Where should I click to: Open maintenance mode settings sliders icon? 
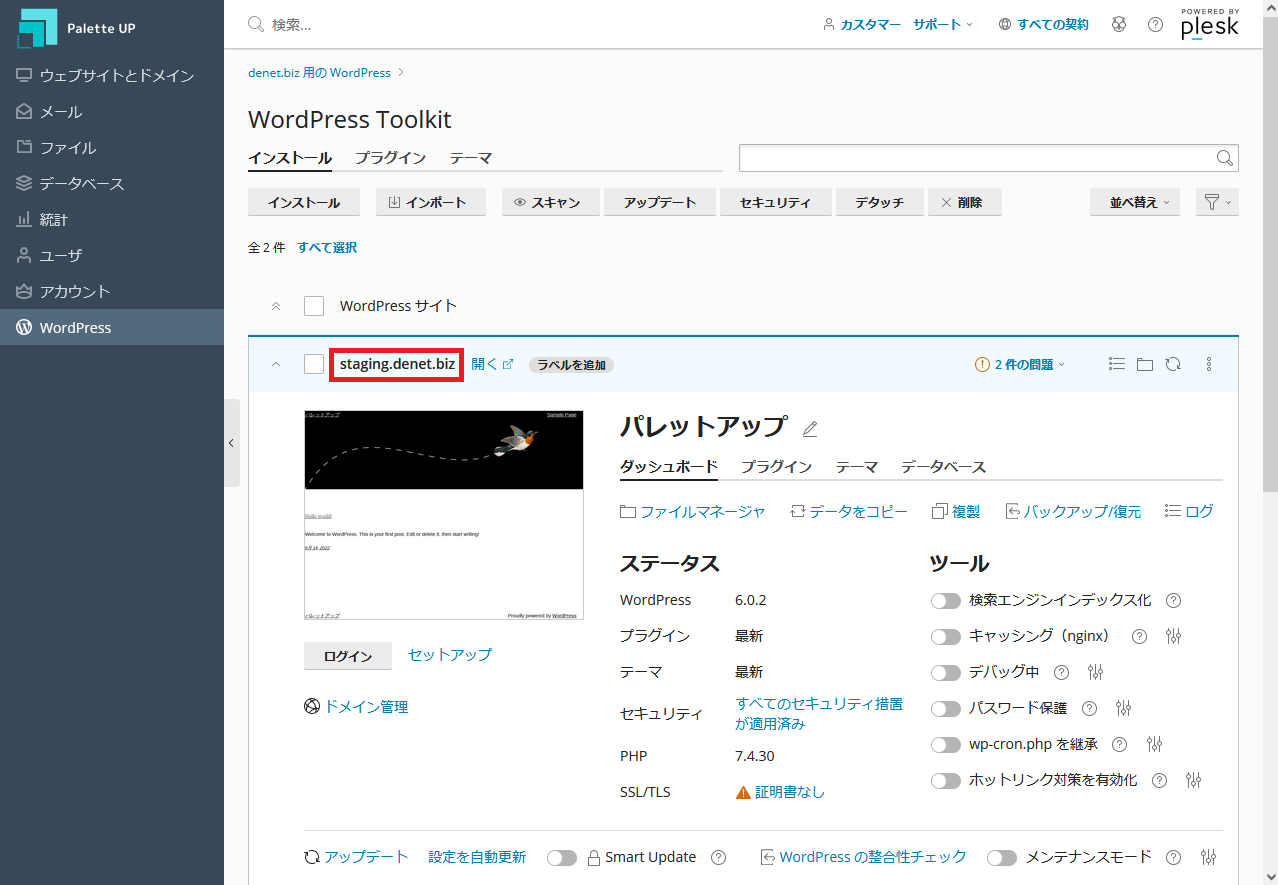(x=1209, y=857)
